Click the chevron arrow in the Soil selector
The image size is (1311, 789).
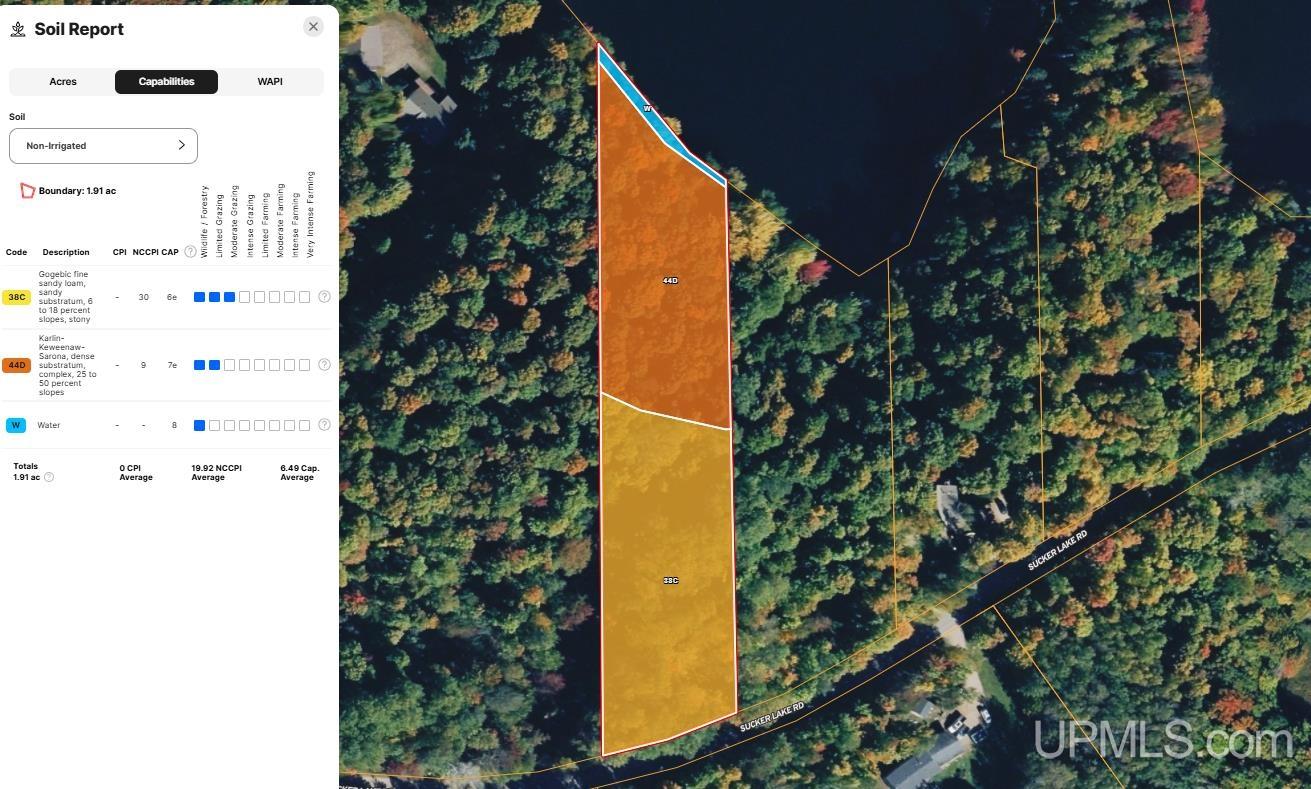click(182, 145)
